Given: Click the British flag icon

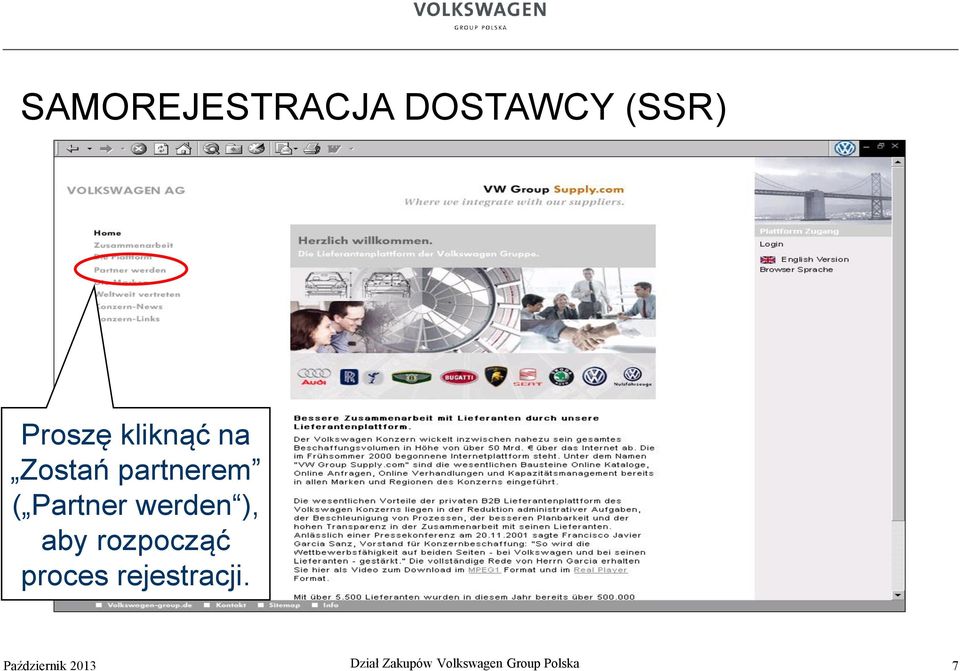Looking at the screenshot, I should [768, 260].
